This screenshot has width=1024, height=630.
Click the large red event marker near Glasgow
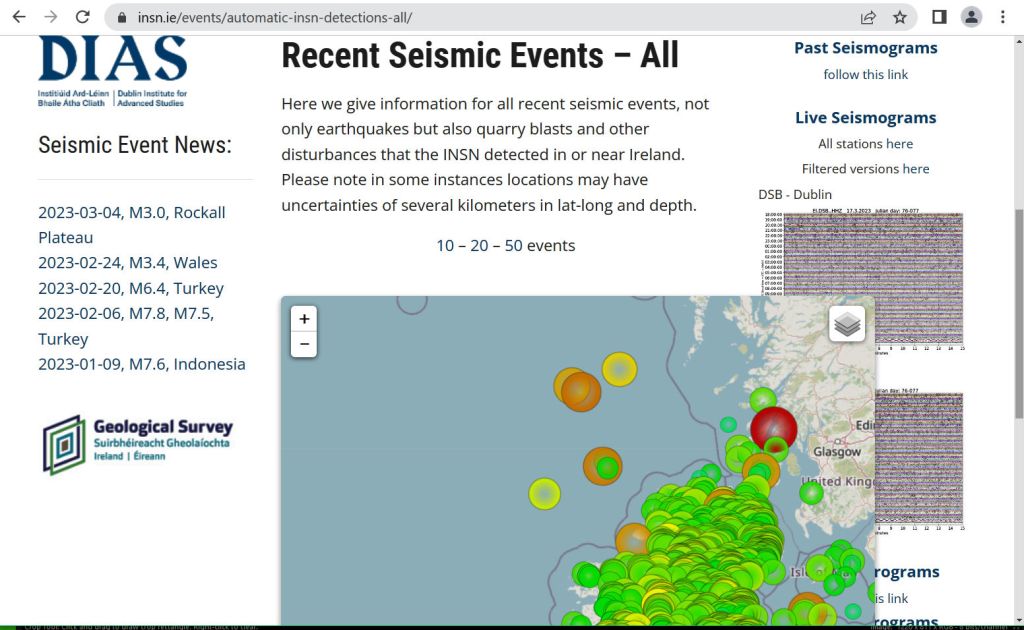coord(773,427)
